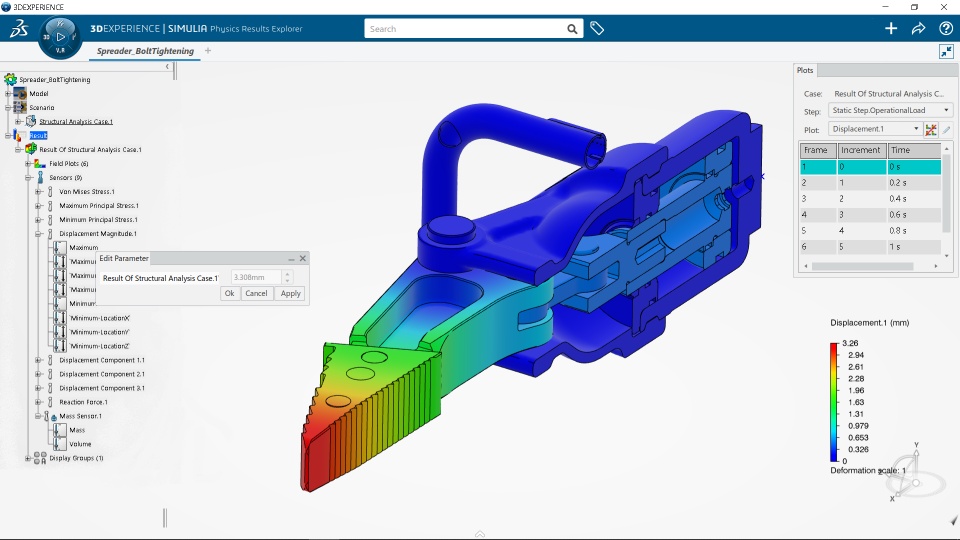Click the expand view icon top right
960x540 pixels.
947,51
